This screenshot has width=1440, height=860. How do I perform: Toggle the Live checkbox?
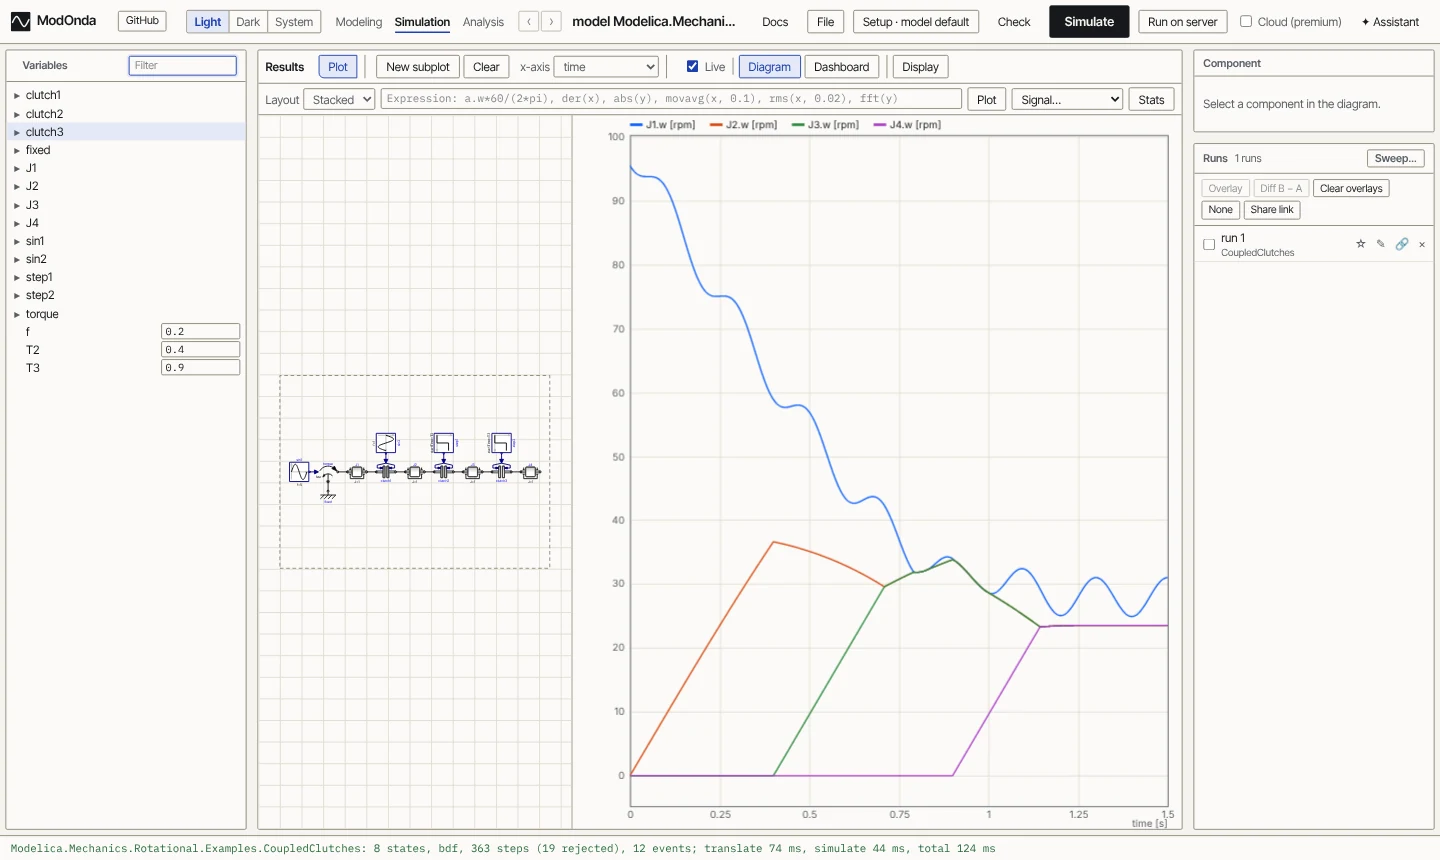pos(692,66)
